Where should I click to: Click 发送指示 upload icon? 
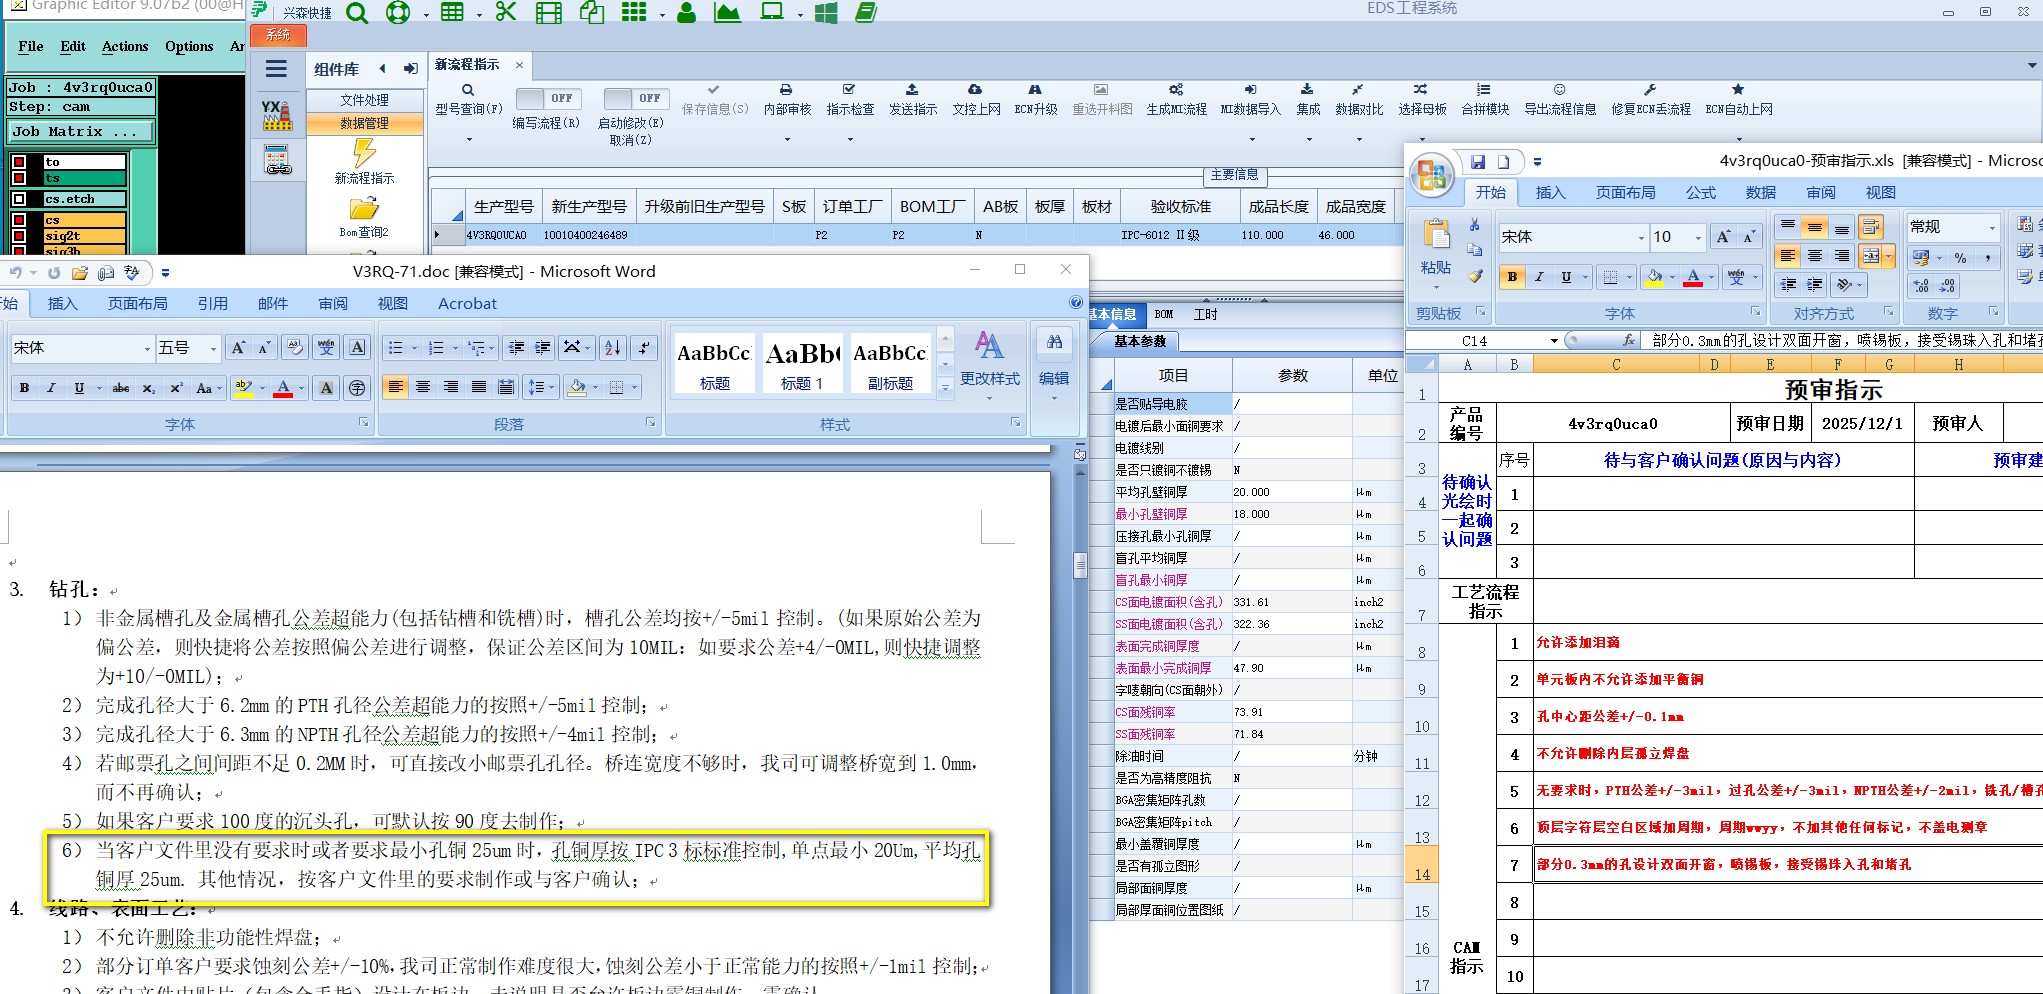coord(912,90)
